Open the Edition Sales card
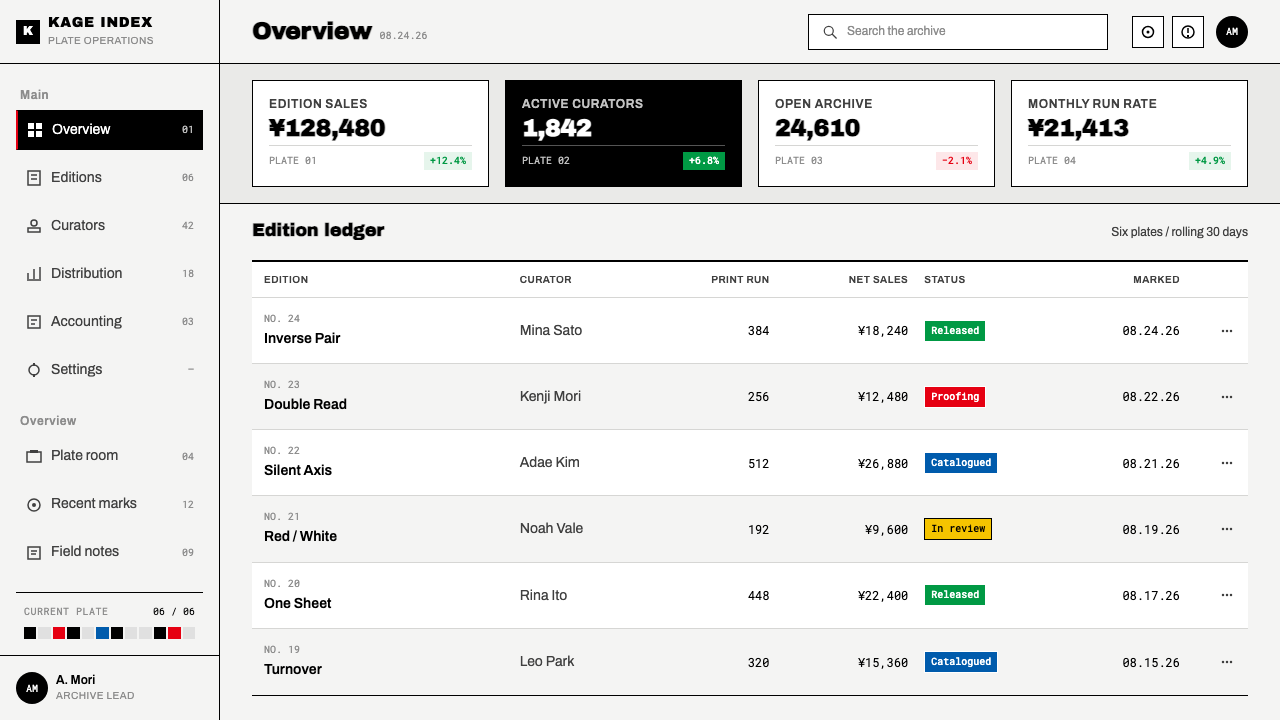Screen dimensions: 1280x720 coord(370,134)
